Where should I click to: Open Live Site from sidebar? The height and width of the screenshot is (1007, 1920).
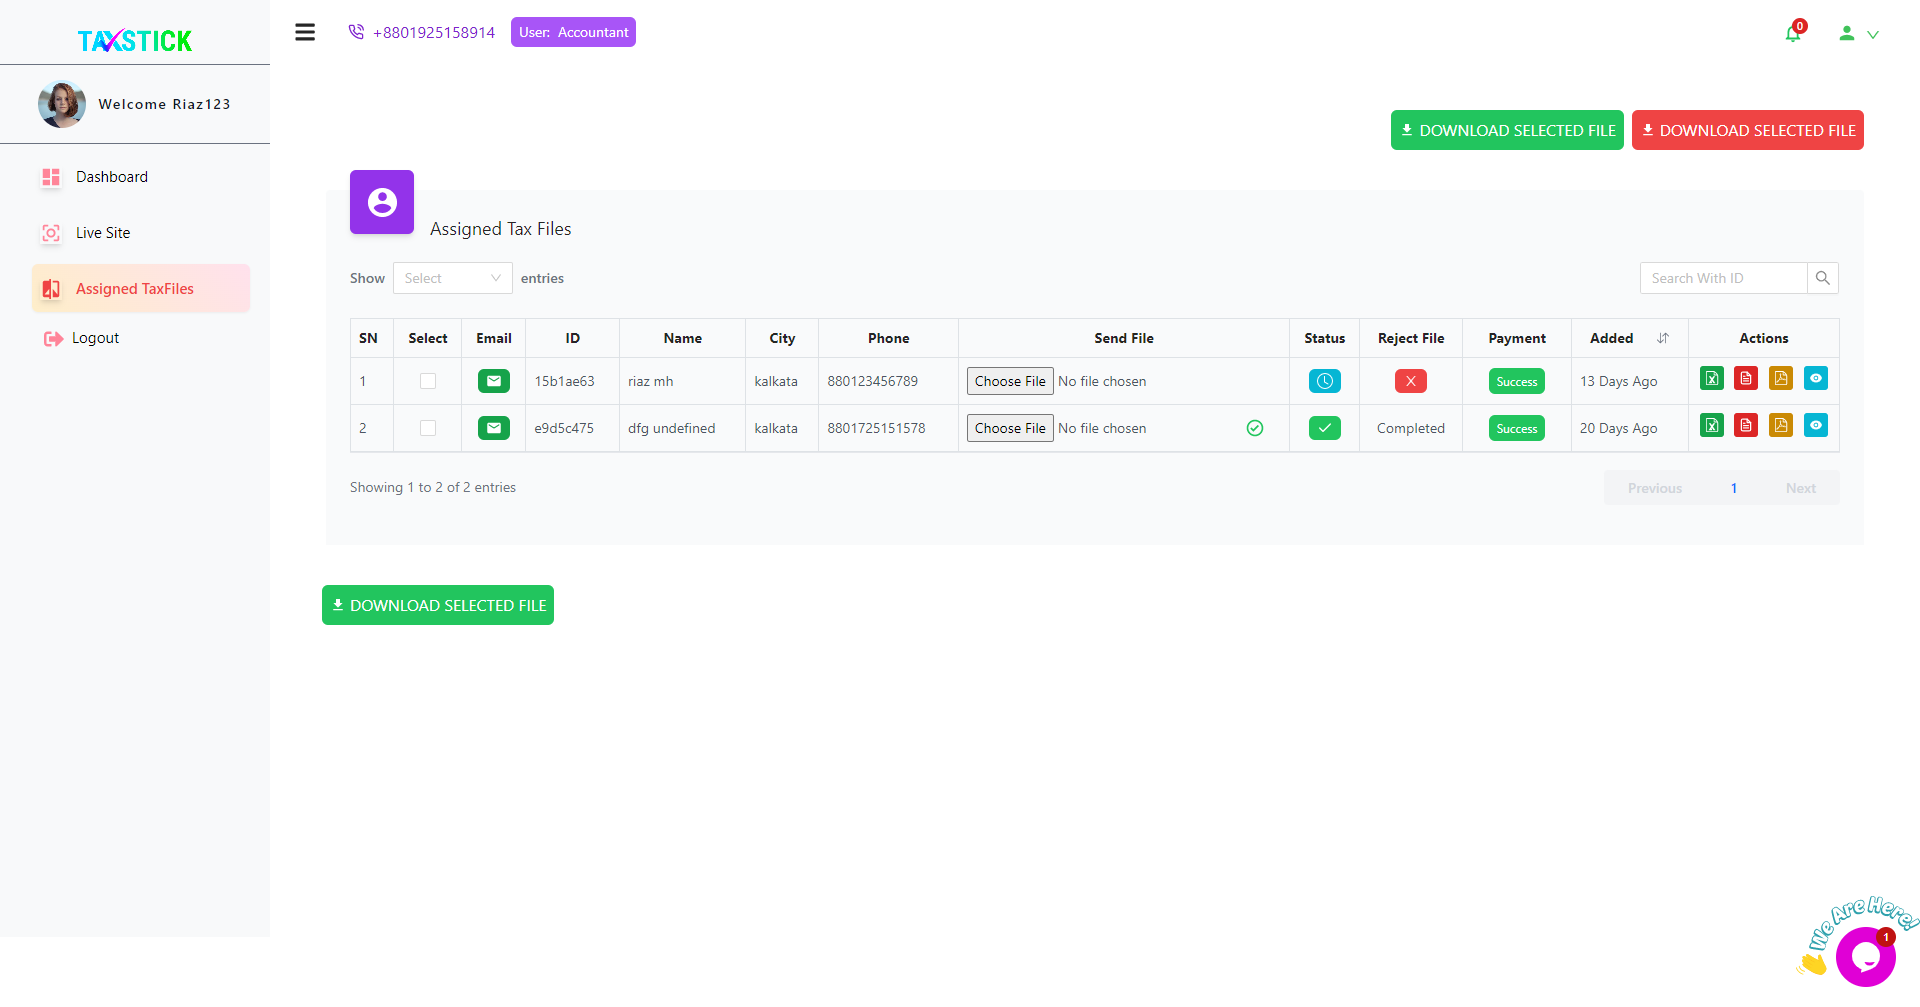[103, 233]
